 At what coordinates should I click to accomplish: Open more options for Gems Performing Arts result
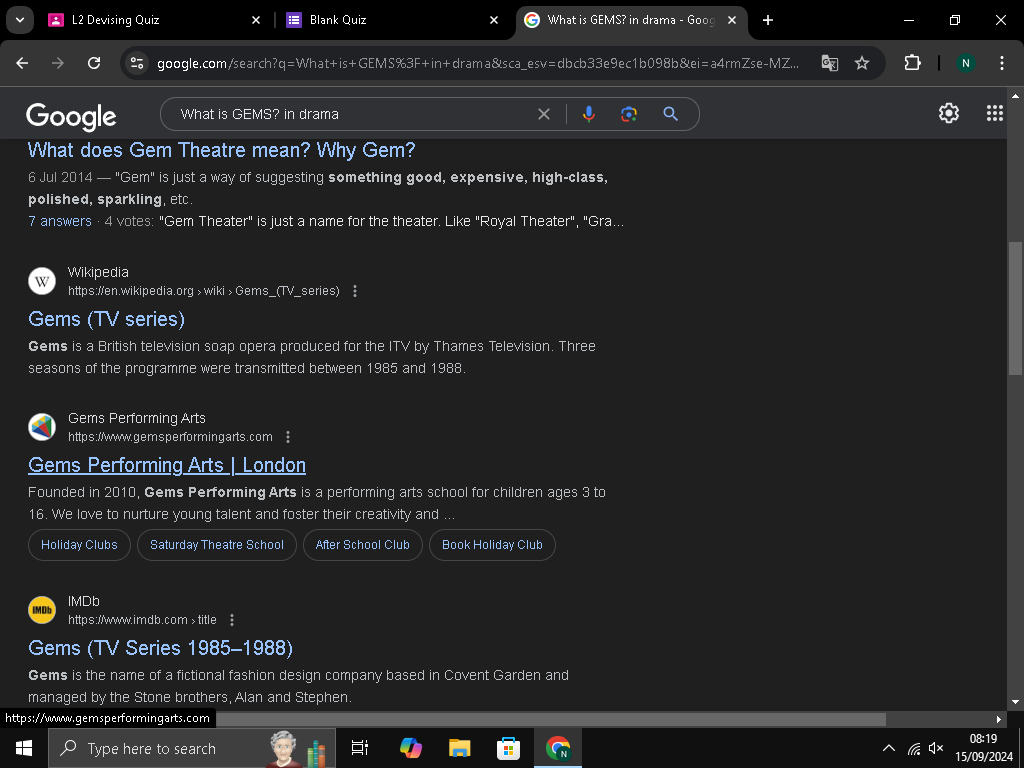pyautogui.click(x=288, y=437)
